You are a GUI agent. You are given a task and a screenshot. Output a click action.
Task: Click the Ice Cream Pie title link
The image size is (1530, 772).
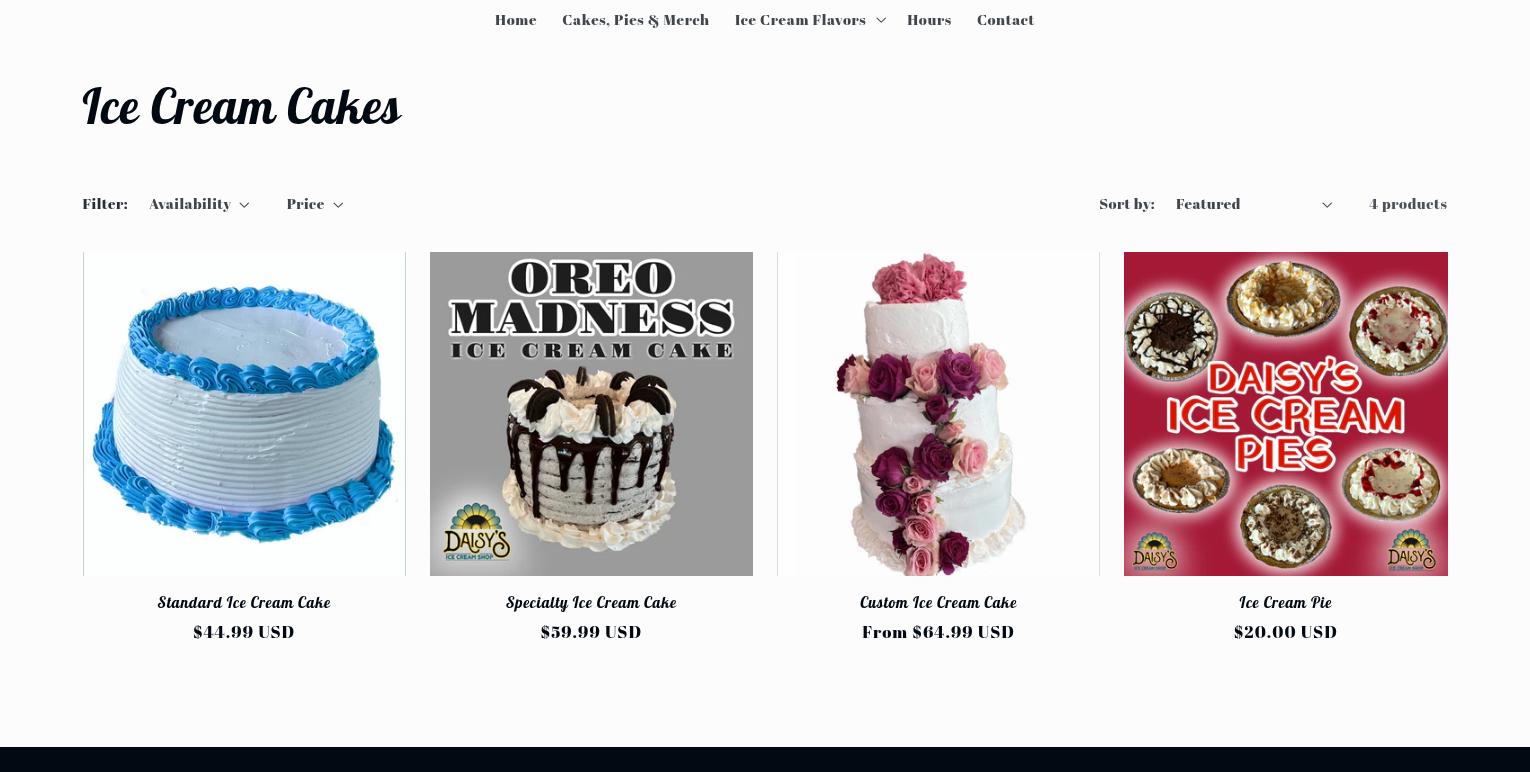(x=1285, y=602)
